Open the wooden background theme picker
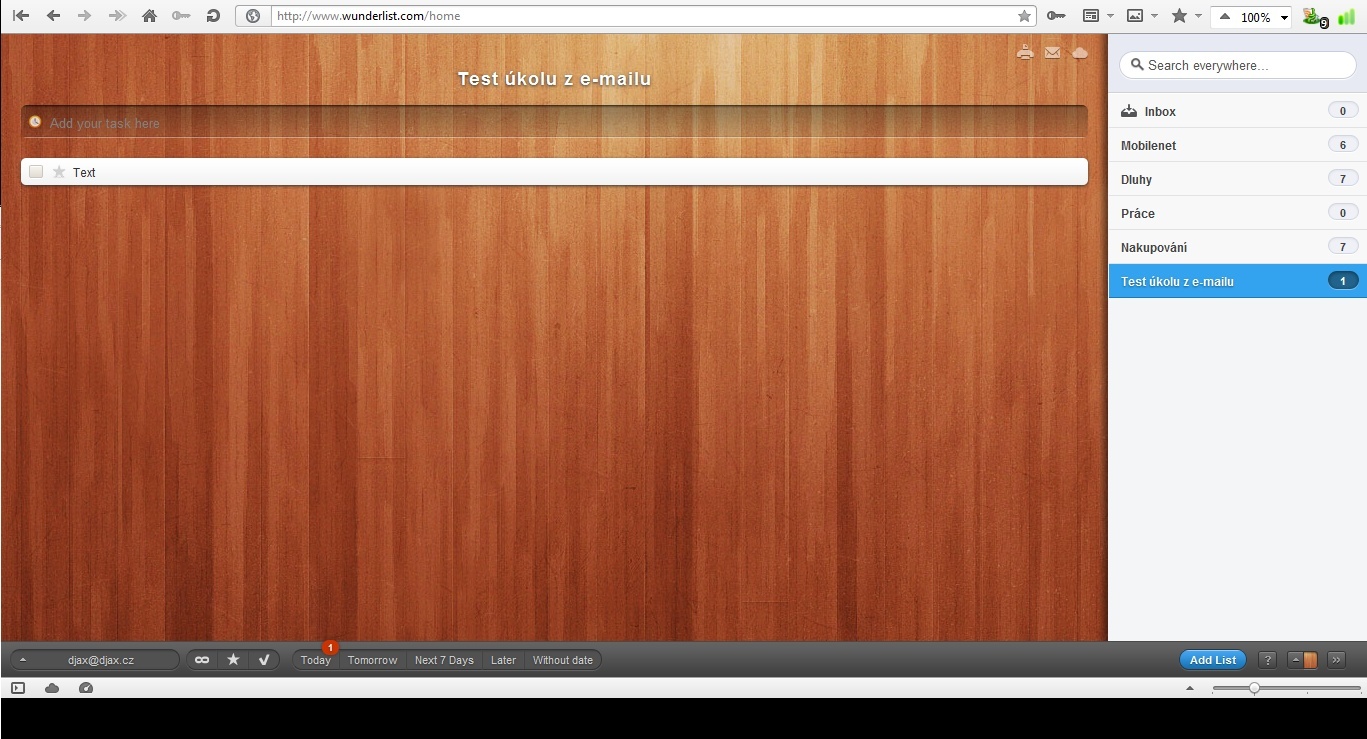Screen dimensions: 1367x739 coord(1312,660)
